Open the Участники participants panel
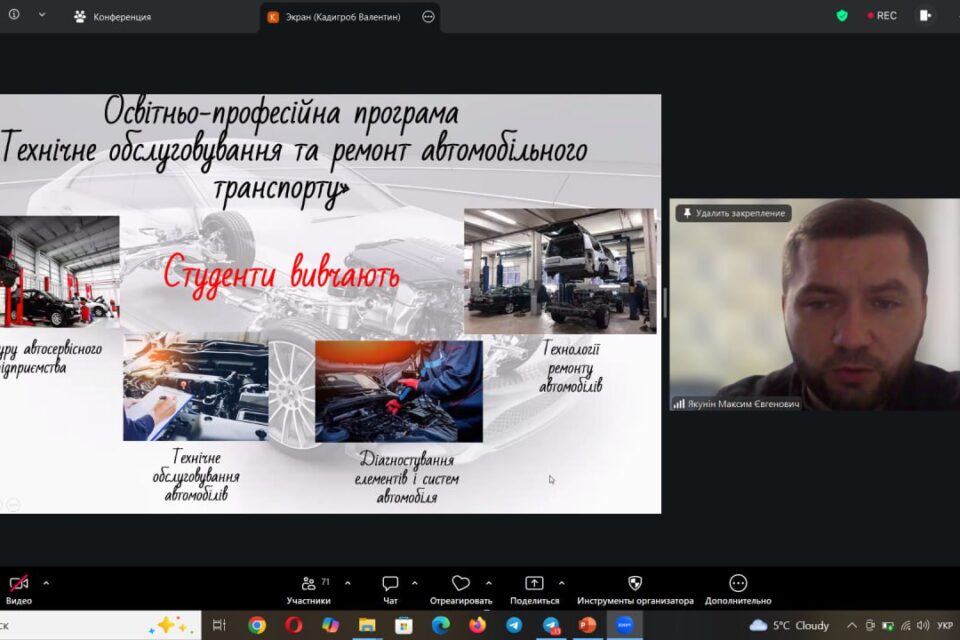 (x=309, y=590)
